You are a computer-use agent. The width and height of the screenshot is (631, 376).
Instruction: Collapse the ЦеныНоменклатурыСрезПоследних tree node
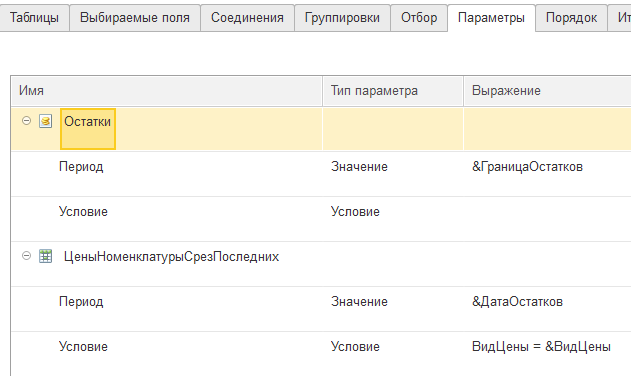(26, 256)
